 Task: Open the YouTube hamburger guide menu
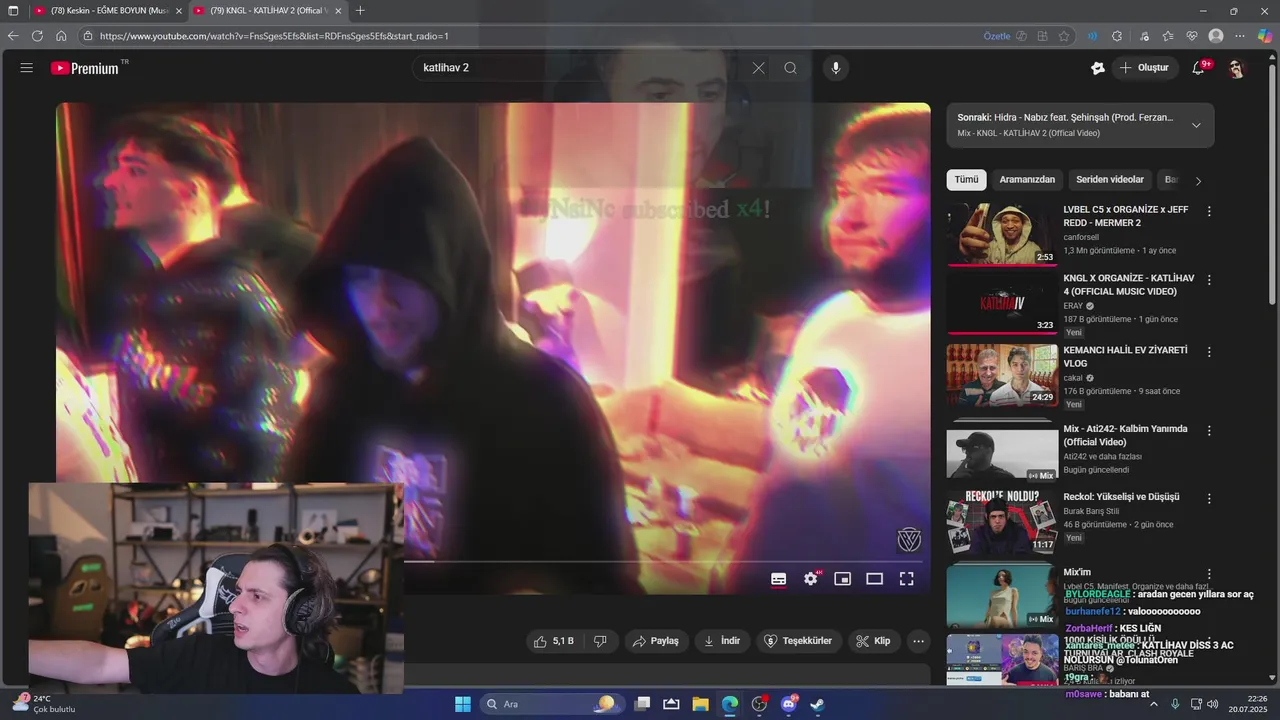(26, 68)
